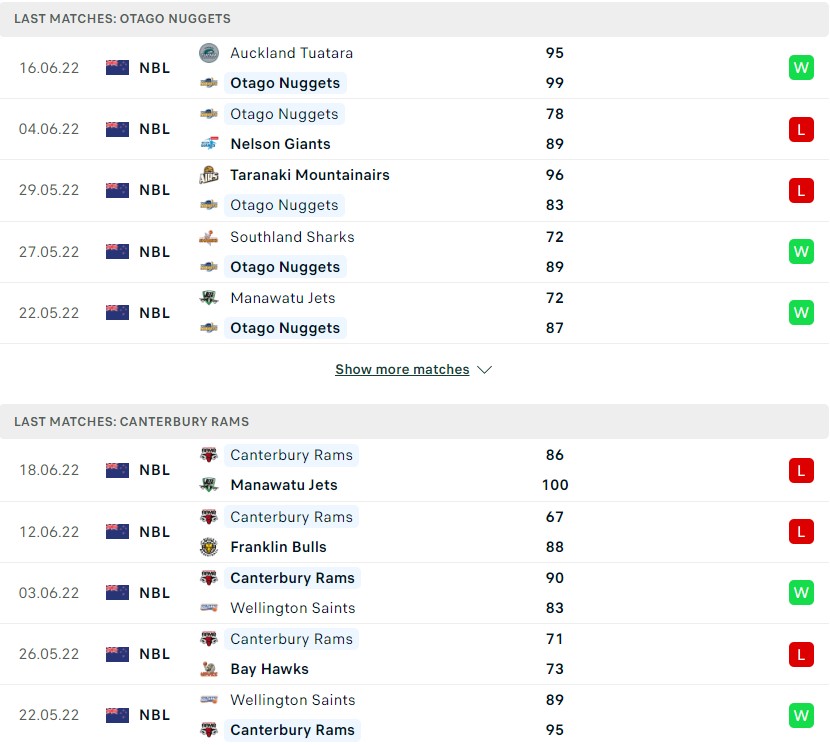
Task: Click Canterbury Rams logo in the 26.05.22 match
Action: 209,639
